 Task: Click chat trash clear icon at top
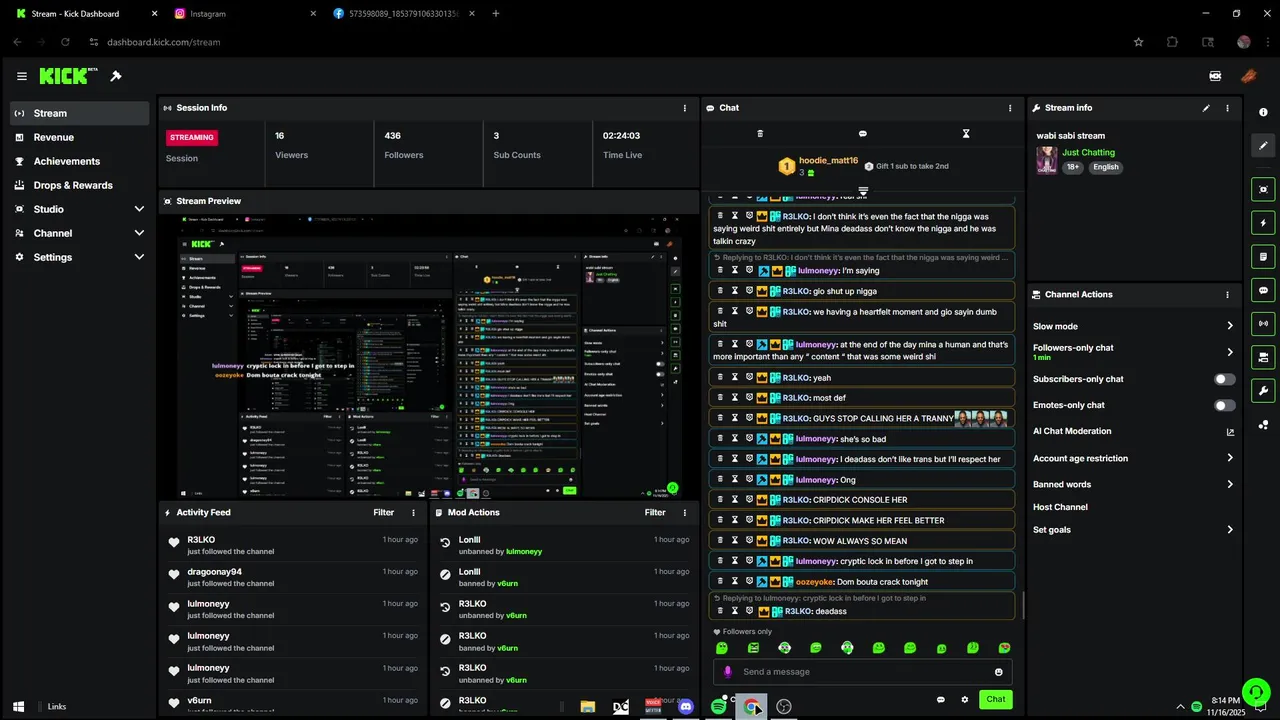point(760,133)
